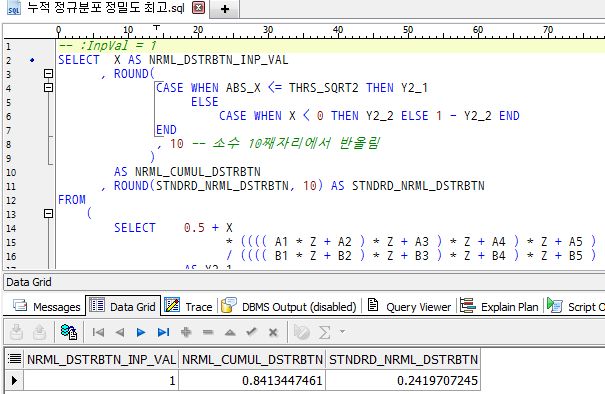
Task: Click line number 12 in the gutter
Action: click(x=11, y=200)
